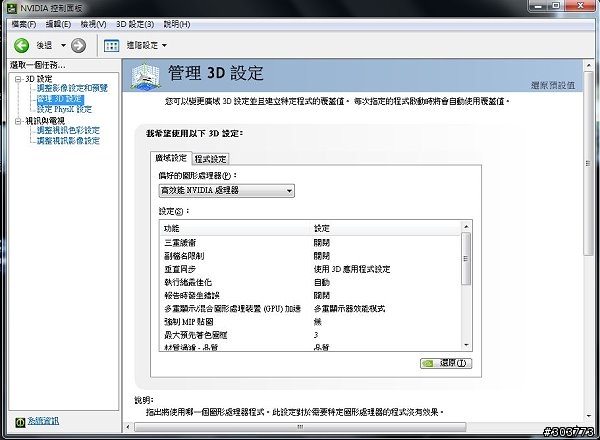
Task: Select the 最大預先著色圖框 setting row
Action: click(311, 335)
